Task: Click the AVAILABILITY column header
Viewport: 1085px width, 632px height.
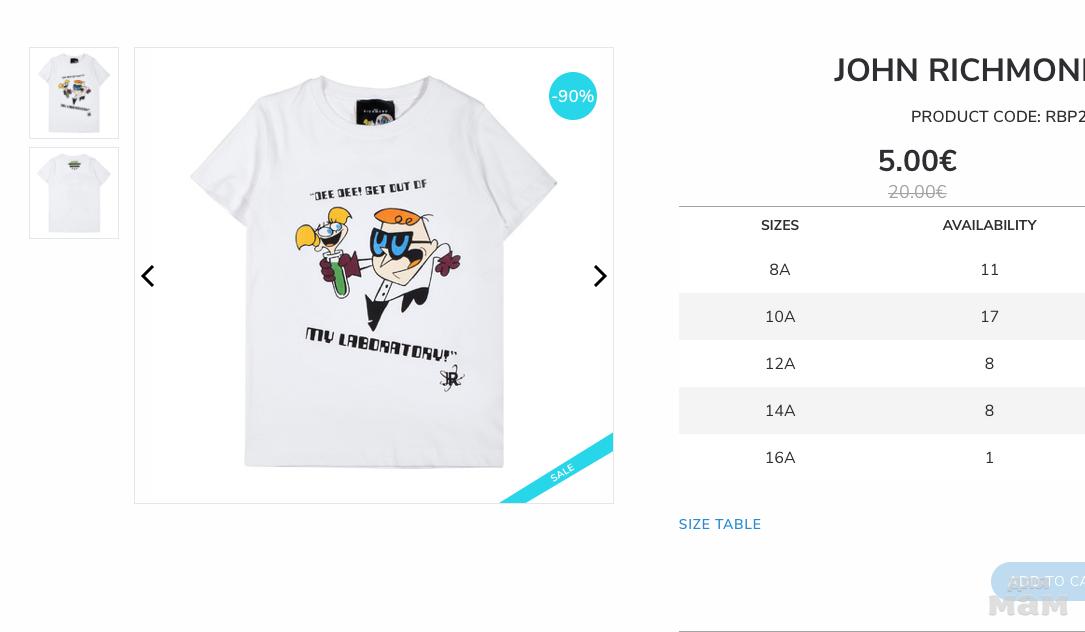Action: [x=990, y=225]
